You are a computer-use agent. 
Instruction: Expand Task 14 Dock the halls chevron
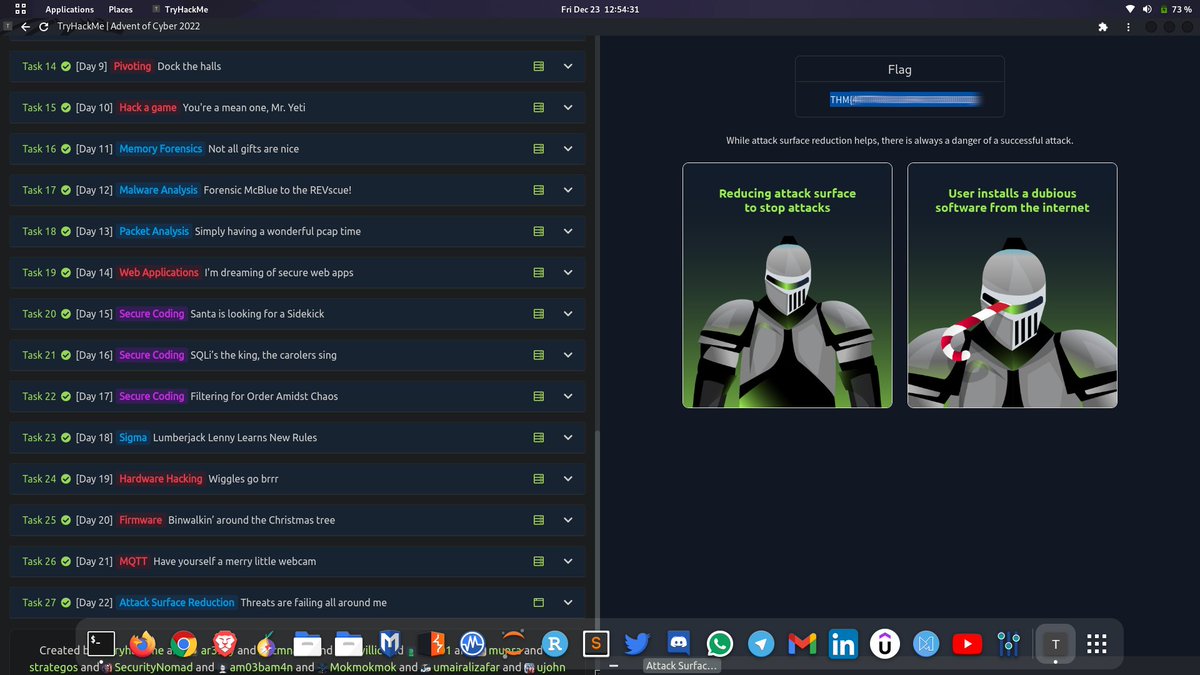point(568,66)
